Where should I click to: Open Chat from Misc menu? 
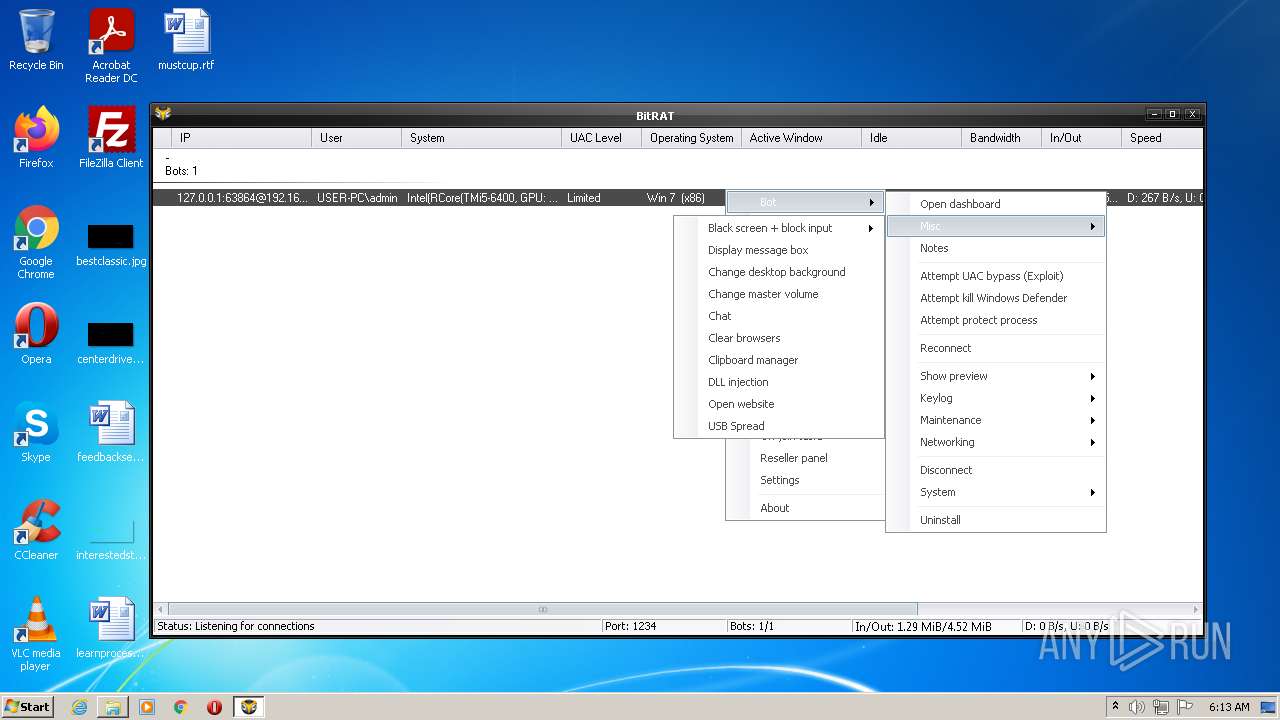pyautogui.click(x=779, y=316)
